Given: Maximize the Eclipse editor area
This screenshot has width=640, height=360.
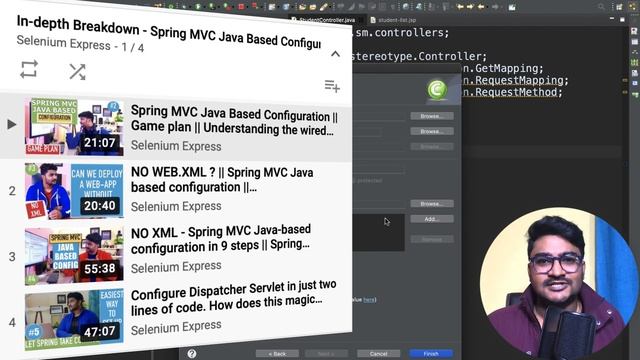Looking at the screenshot, I should [622, 19].
